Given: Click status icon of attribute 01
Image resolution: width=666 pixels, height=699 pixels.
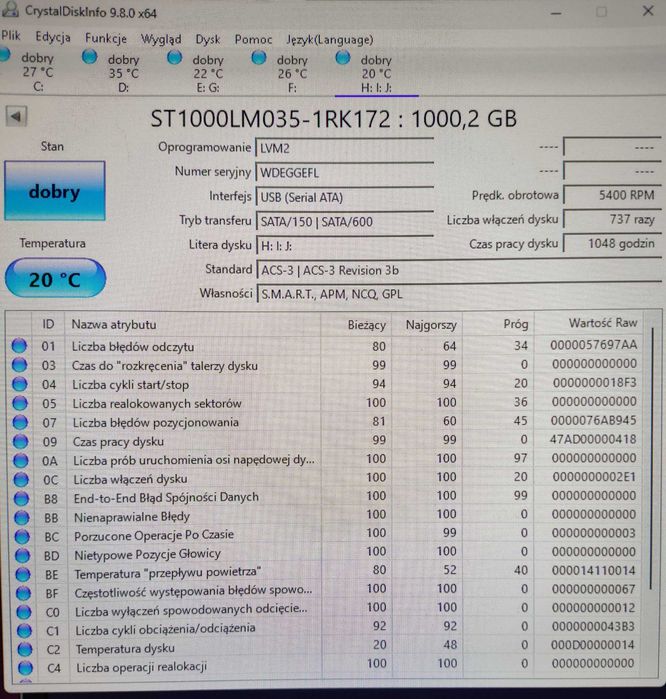Looking at the screenshot, I should [x=19, y=345].
